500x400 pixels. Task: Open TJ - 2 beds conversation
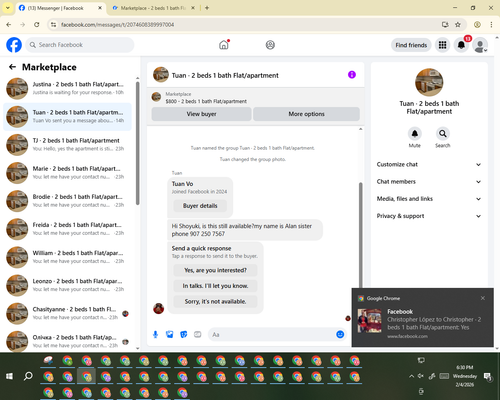68,145
